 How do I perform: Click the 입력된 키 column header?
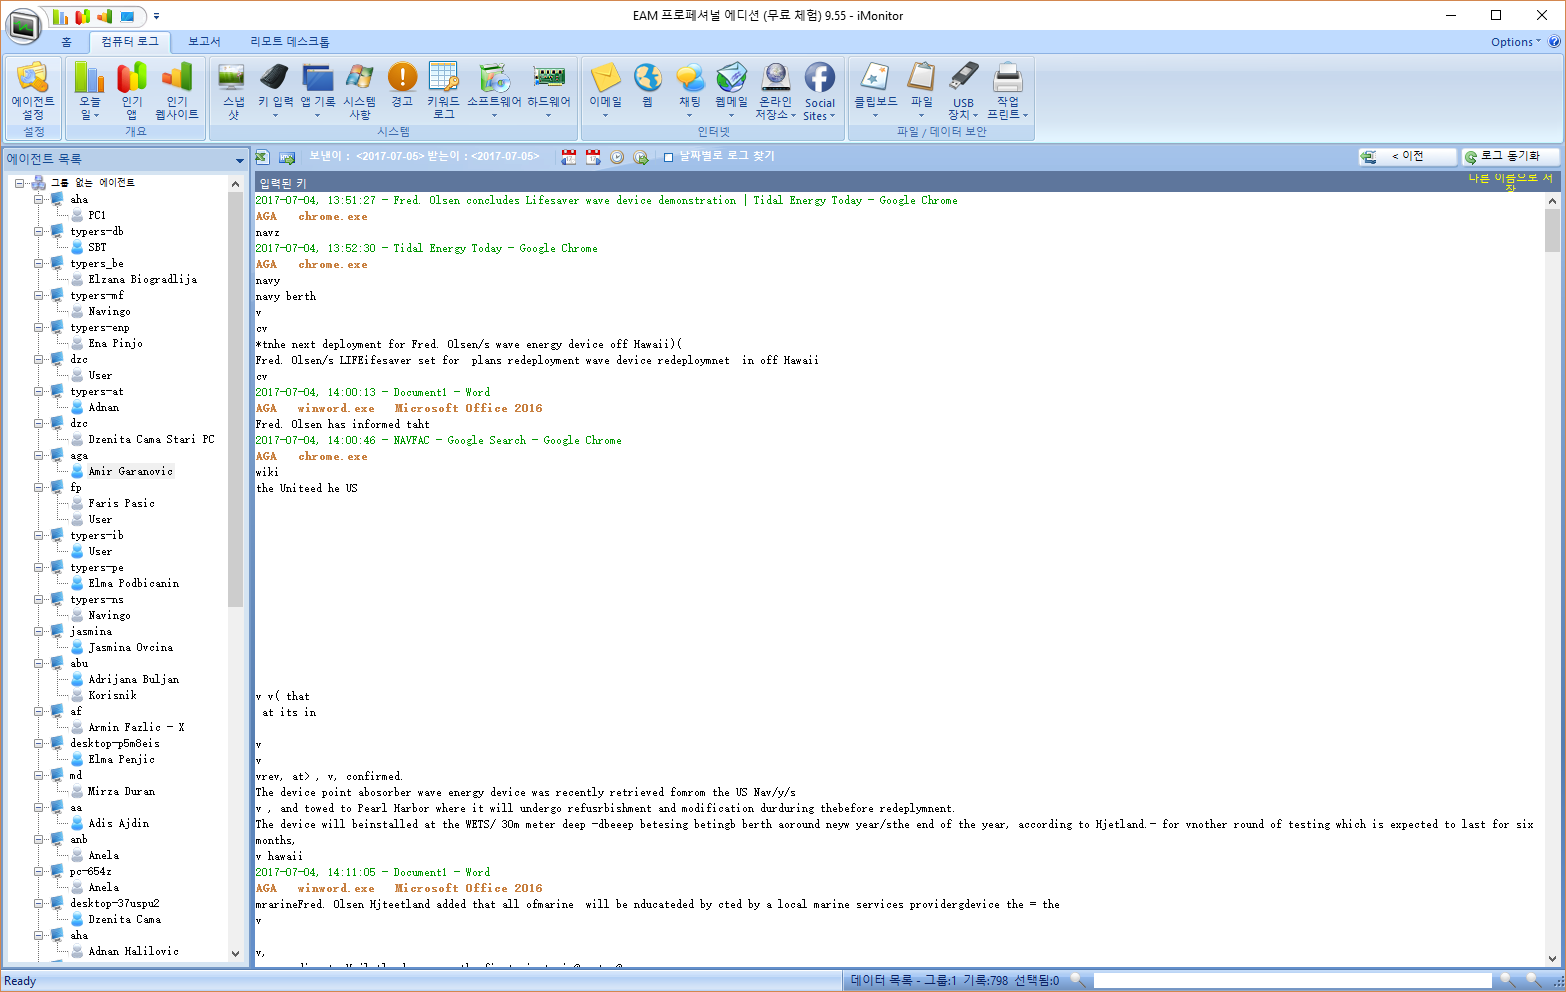[283, 183]
